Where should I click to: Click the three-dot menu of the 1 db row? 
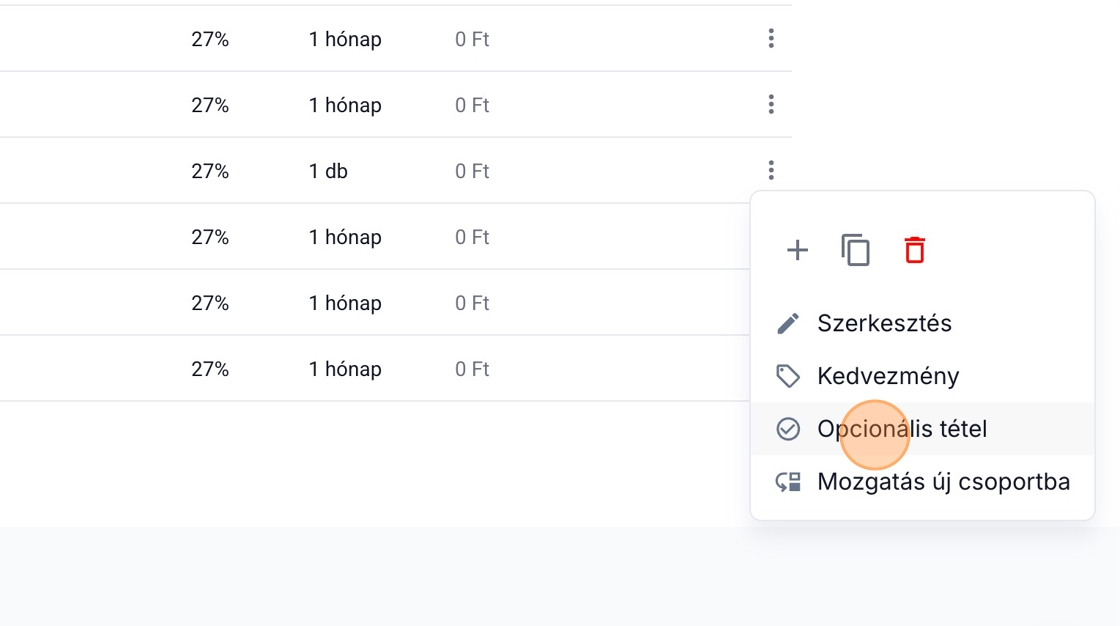(771, 171)
